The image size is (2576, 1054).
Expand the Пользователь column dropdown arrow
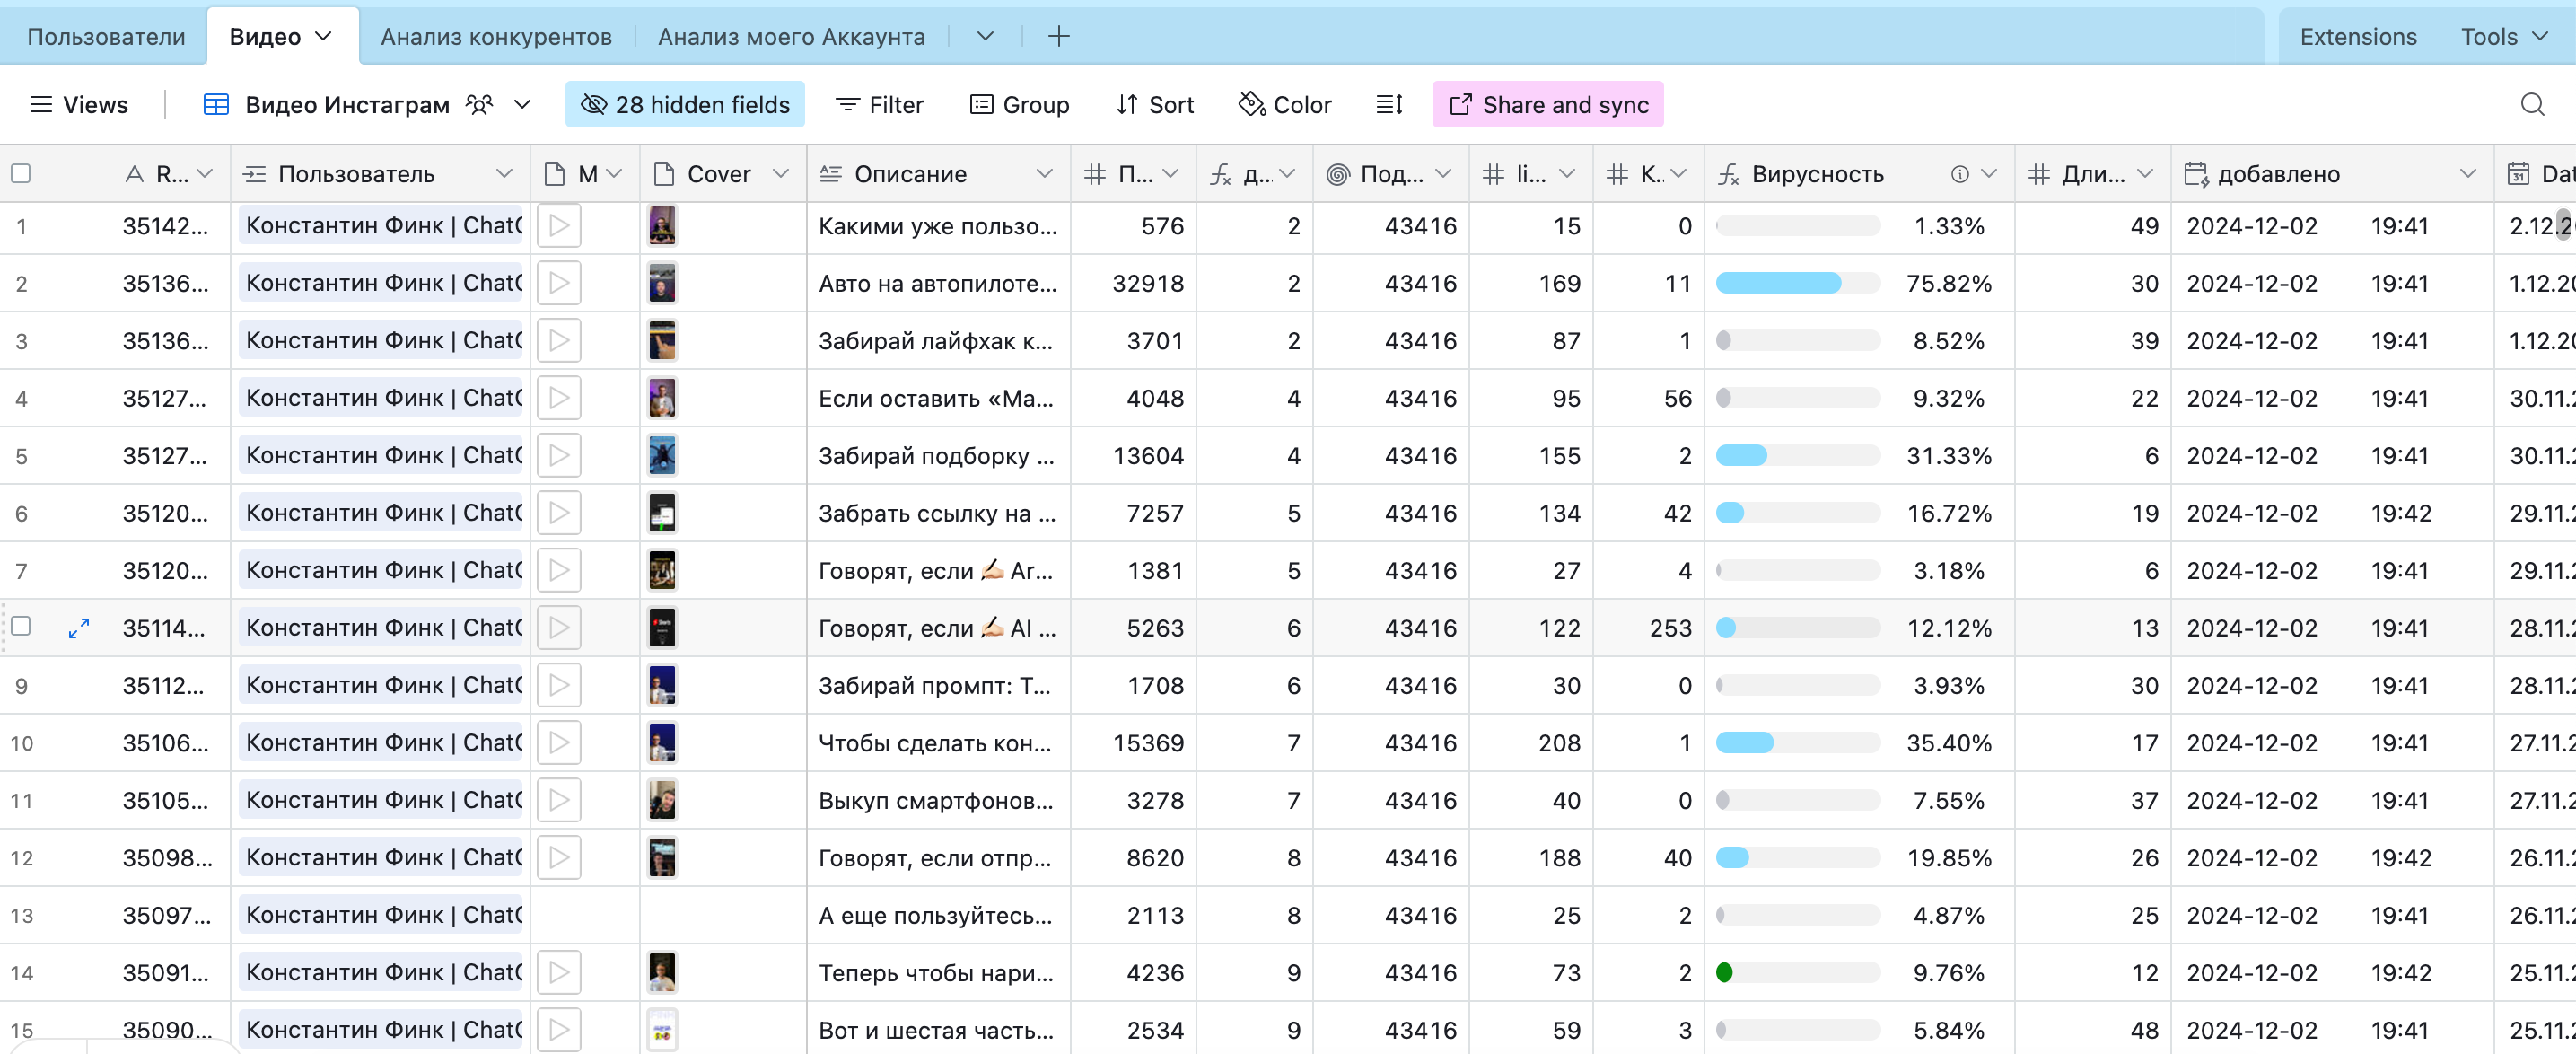pos(504,174)
